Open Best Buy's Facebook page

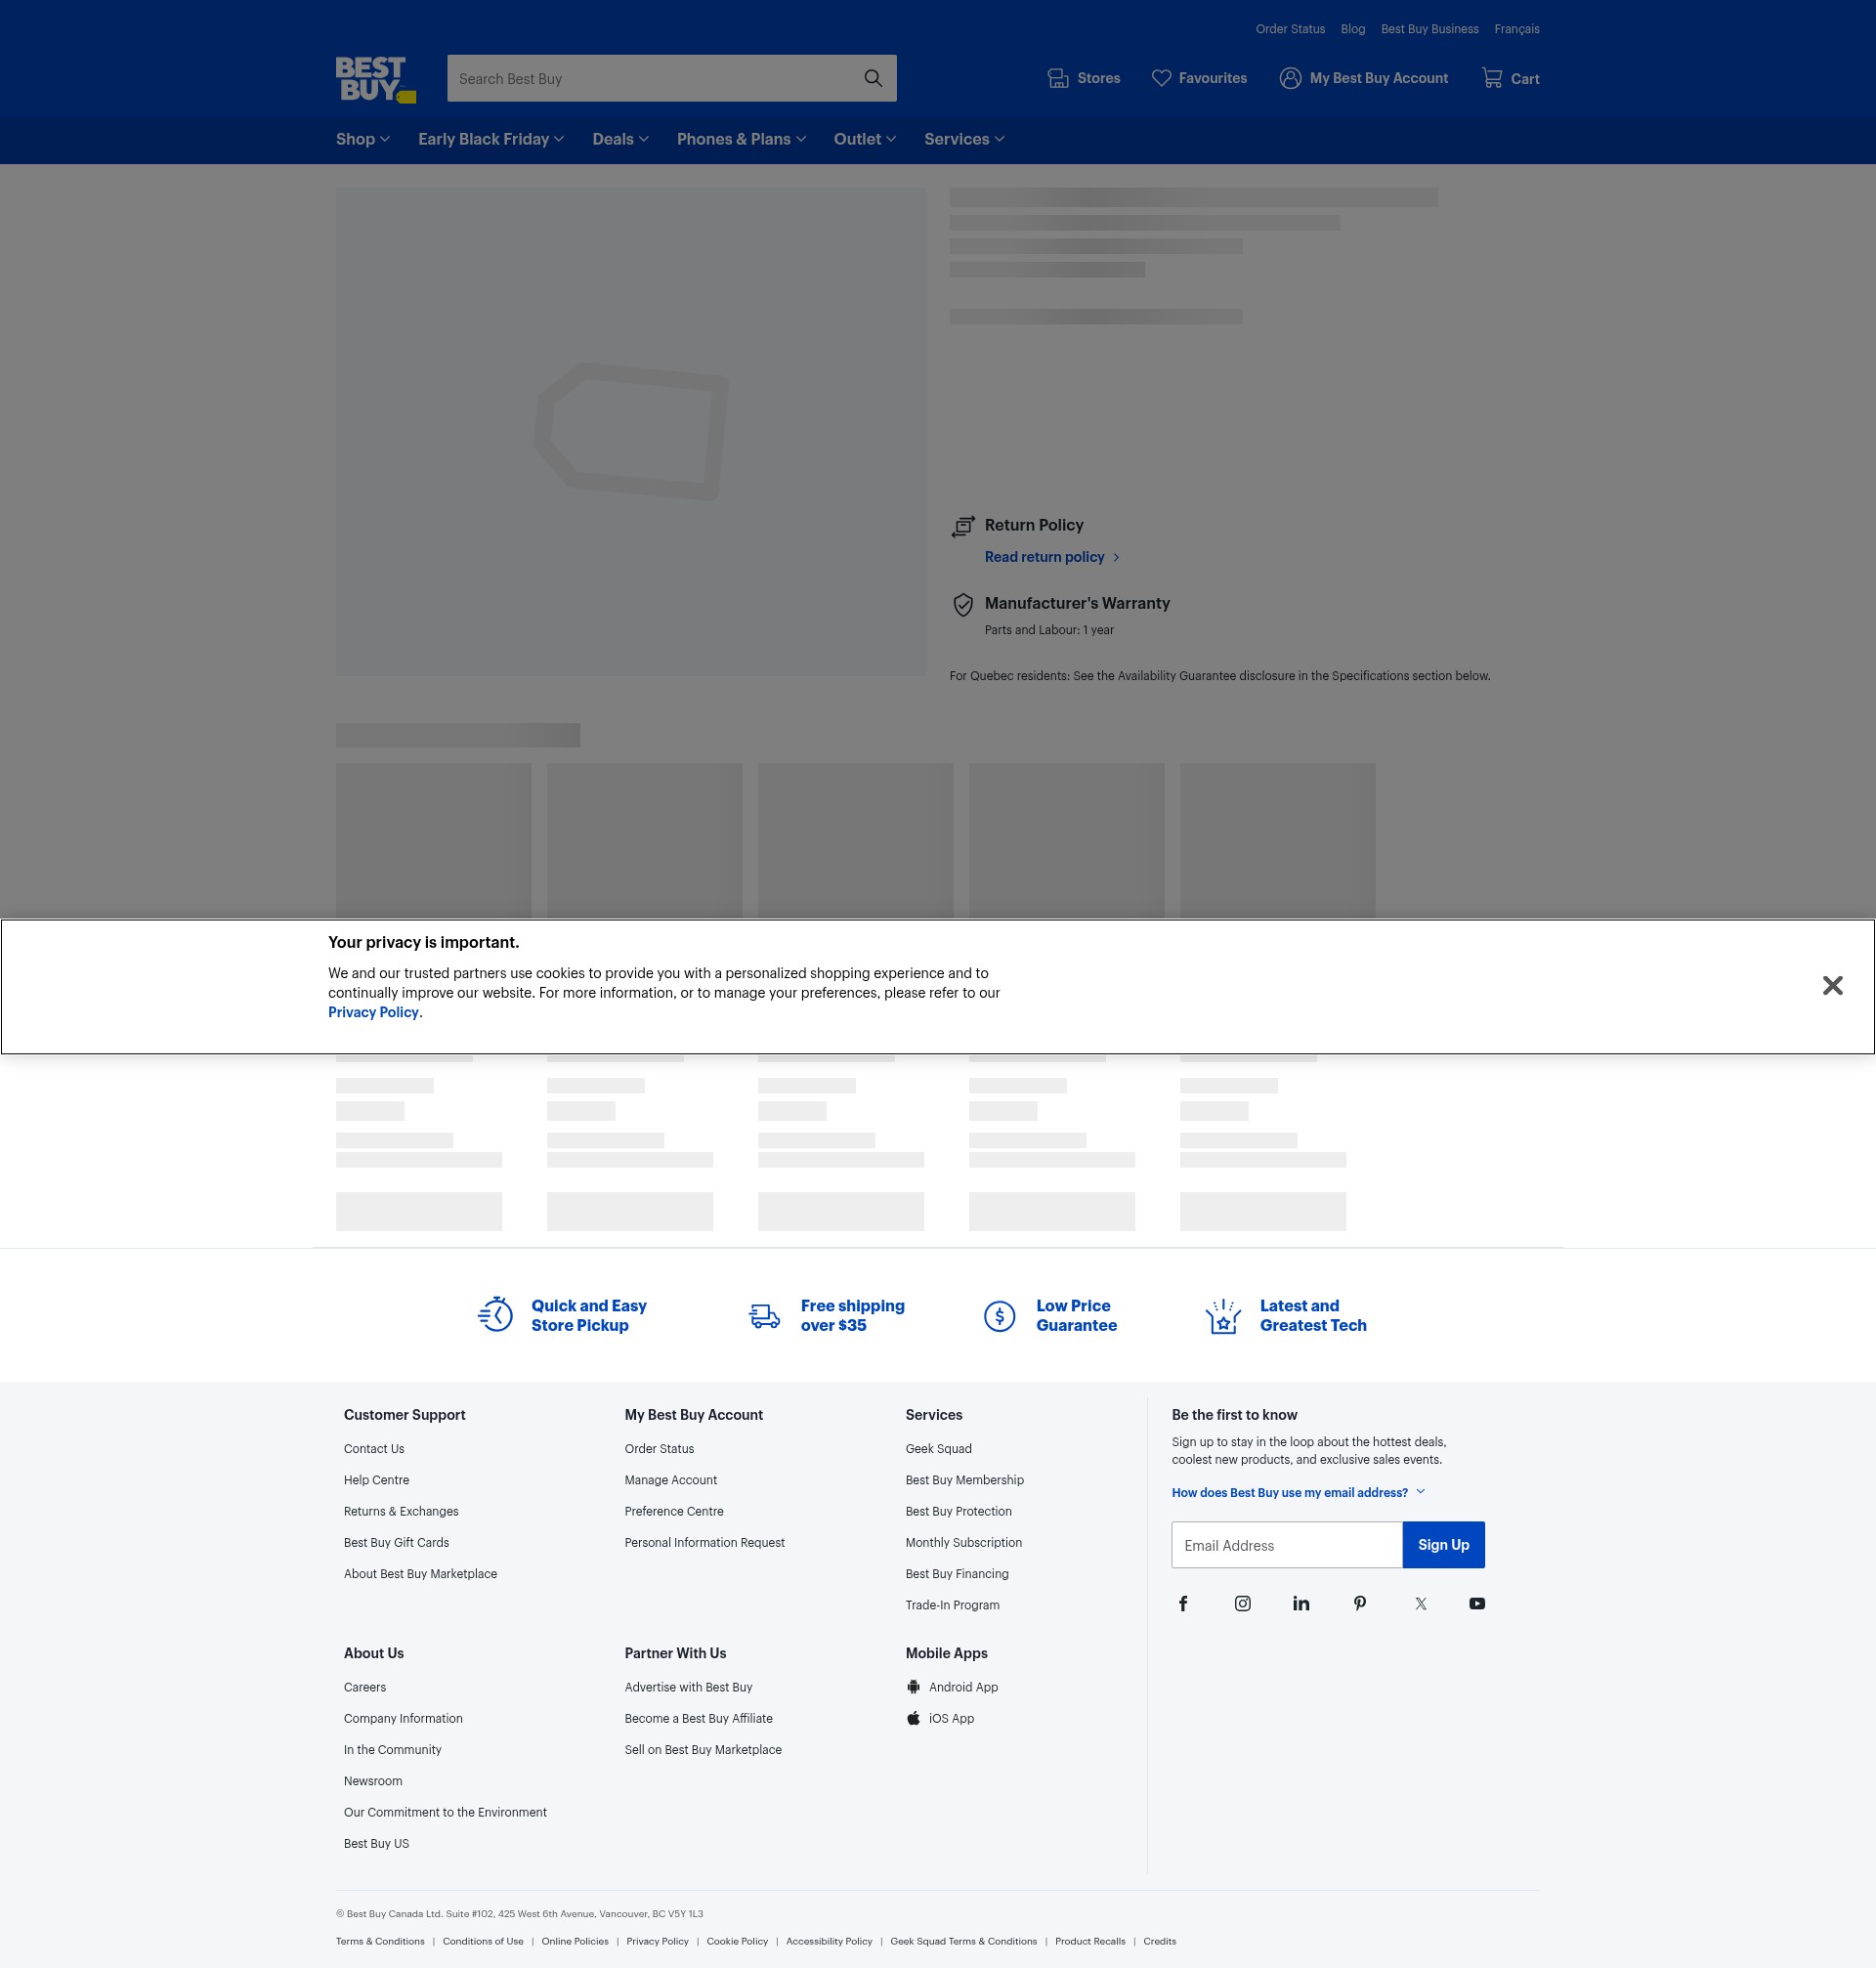(1183, 1604)
